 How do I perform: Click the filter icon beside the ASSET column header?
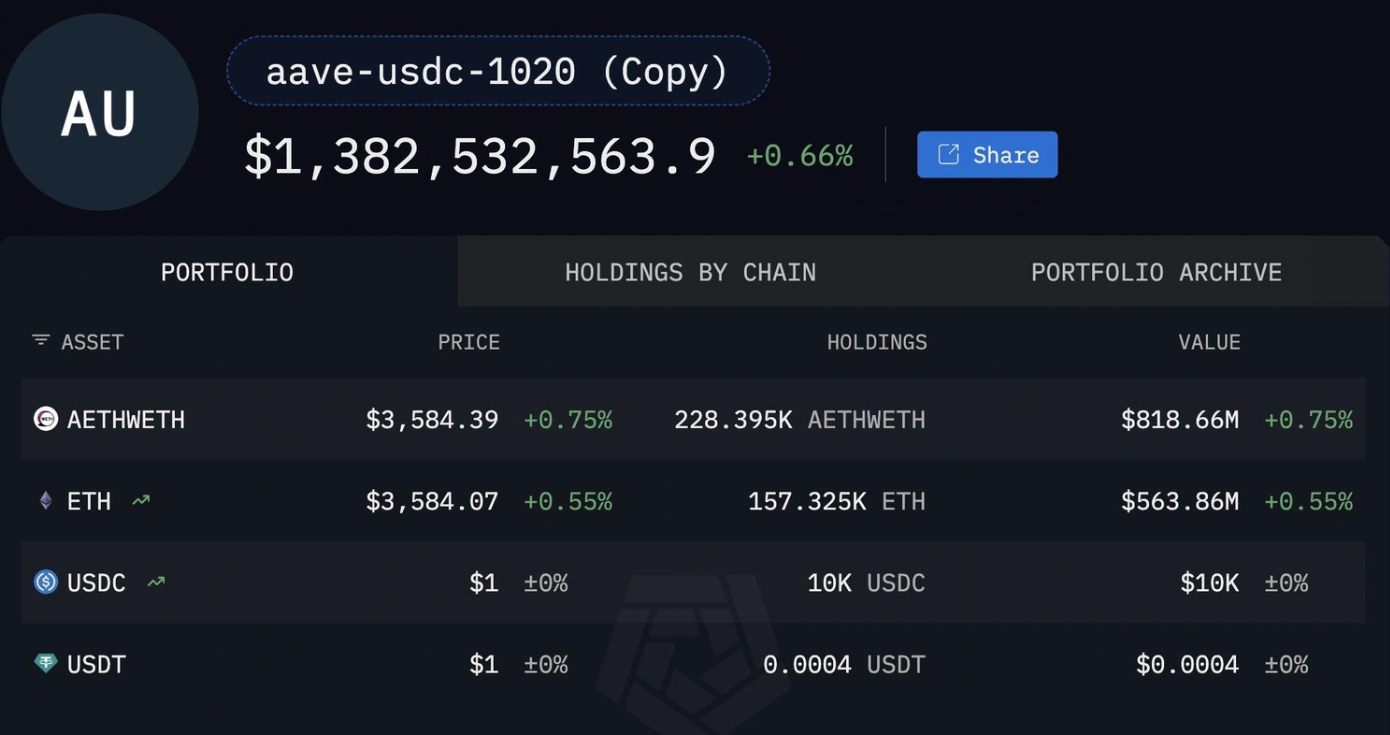[x=39, y=341]
